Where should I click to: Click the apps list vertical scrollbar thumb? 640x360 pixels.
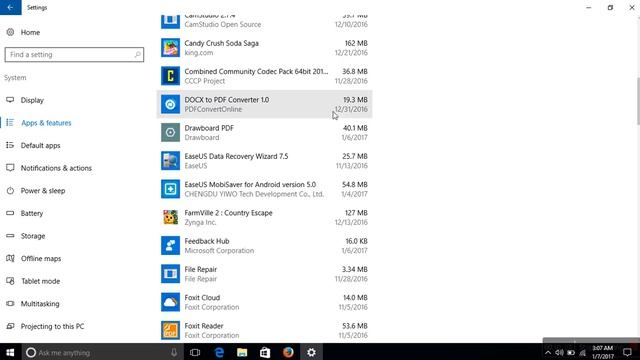(x=637, y=101)
